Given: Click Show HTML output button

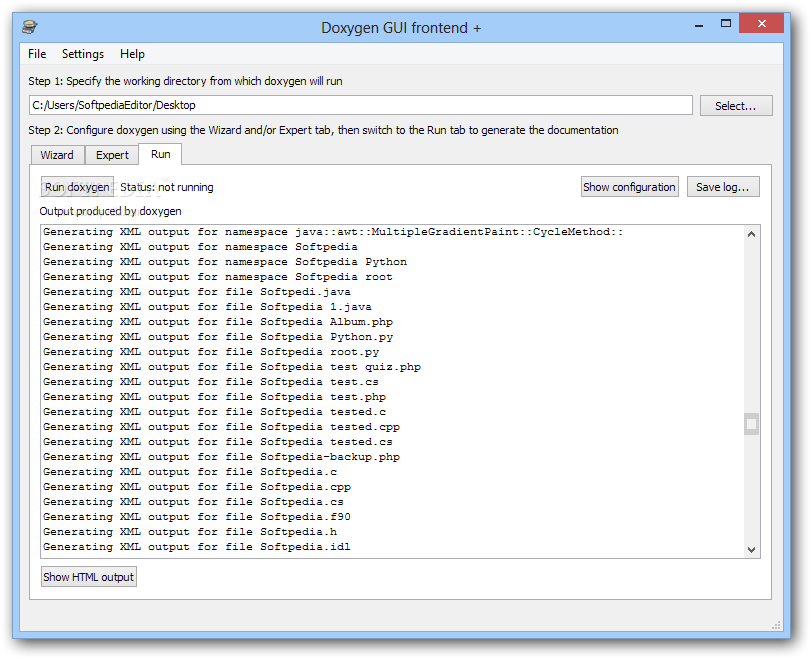Looking at the screenshot, I should [88, 577].
